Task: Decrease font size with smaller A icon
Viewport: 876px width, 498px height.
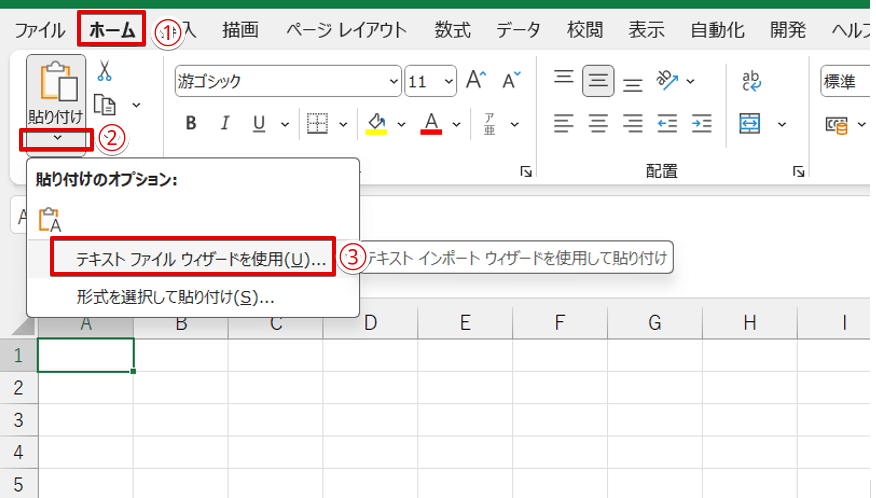Action: pyautogui.click(x=511, y=80)
